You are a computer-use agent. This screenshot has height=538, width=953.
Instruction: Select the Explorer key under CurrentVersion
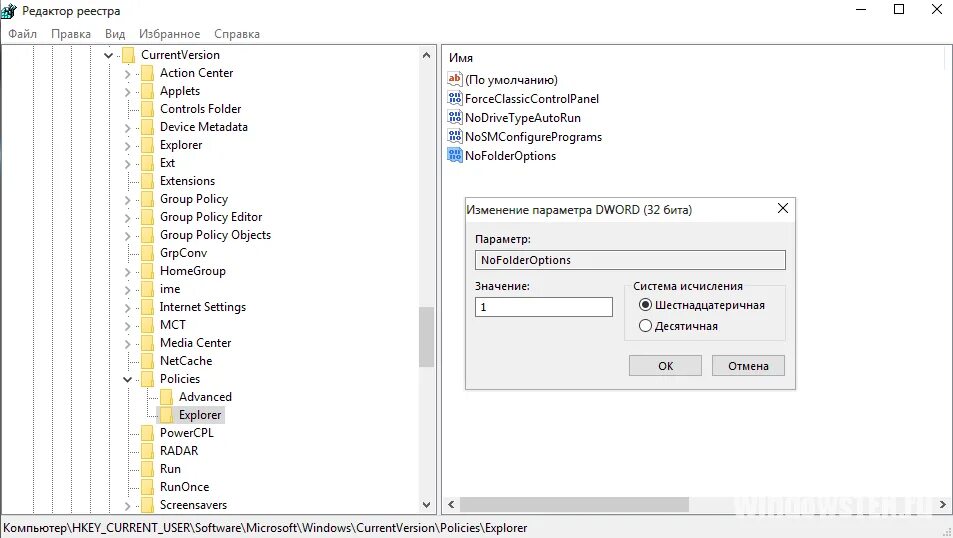pyautogui.click(x=181, y=145)
